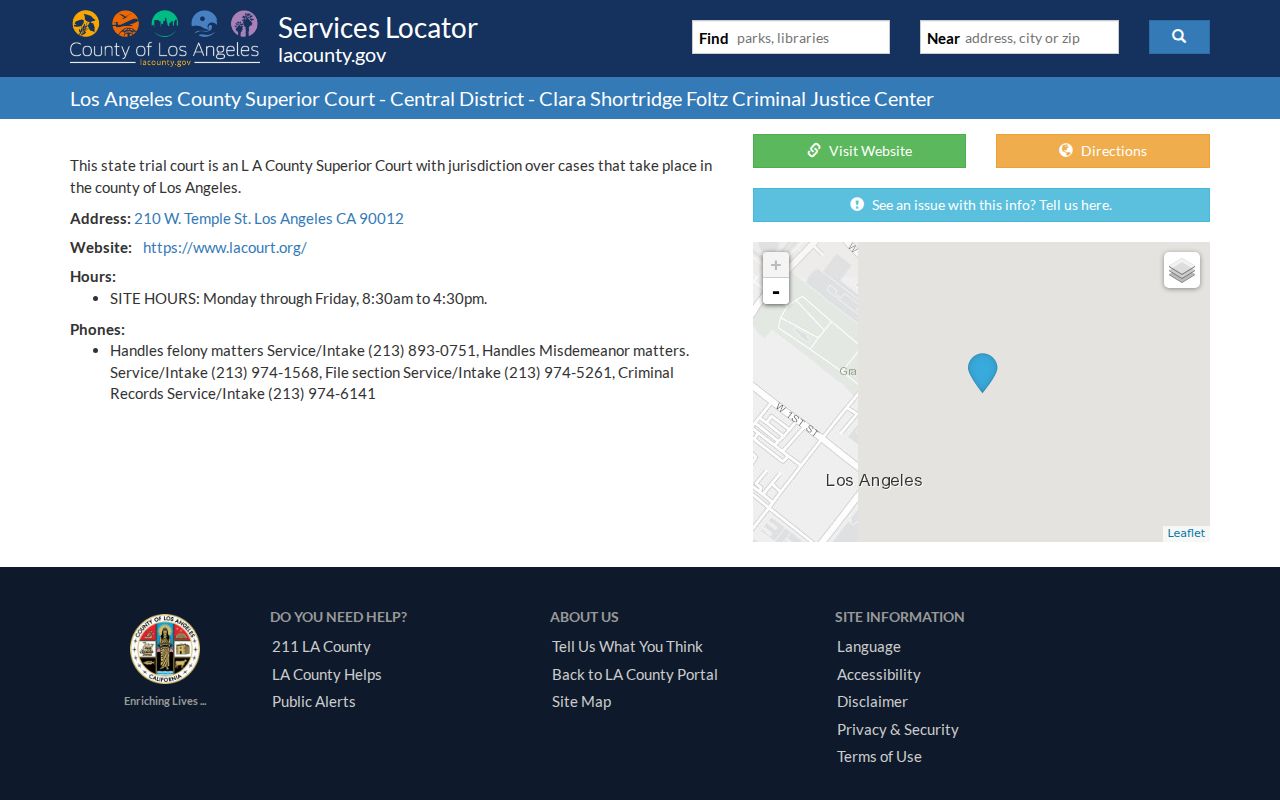The height and width of the screenshot is (800, 1280).
Task: Open the LA County Helps link
Action: 327,675
